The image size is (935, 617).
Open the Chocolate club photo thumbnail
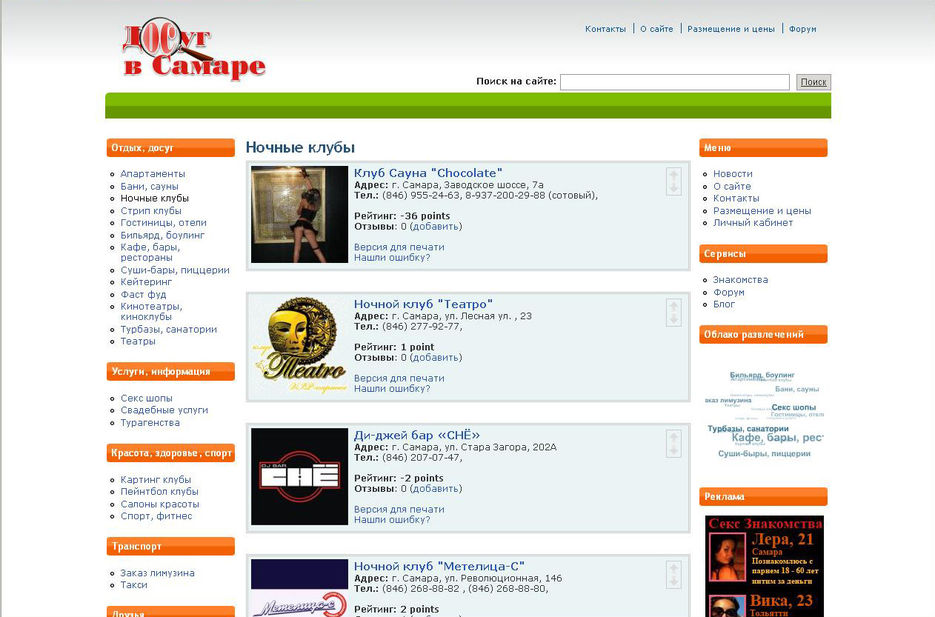(299, 215)
